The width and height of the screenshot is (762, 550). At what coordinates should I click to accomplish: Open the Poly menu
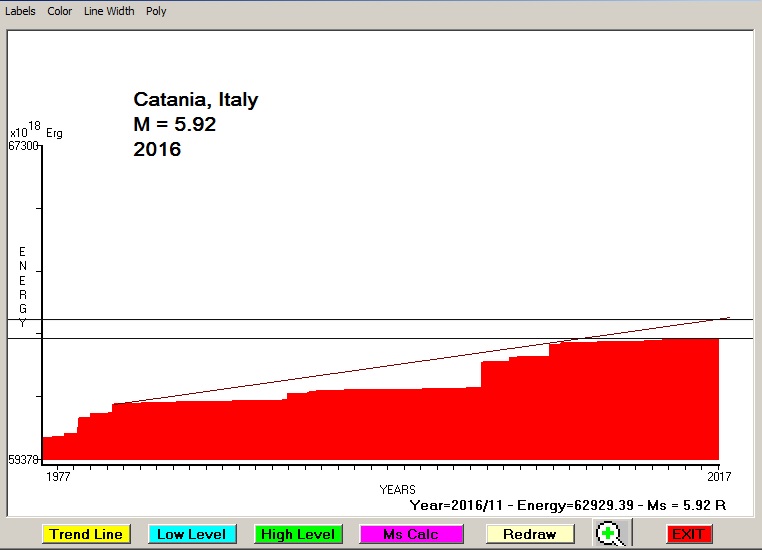[x=156, y=11]
